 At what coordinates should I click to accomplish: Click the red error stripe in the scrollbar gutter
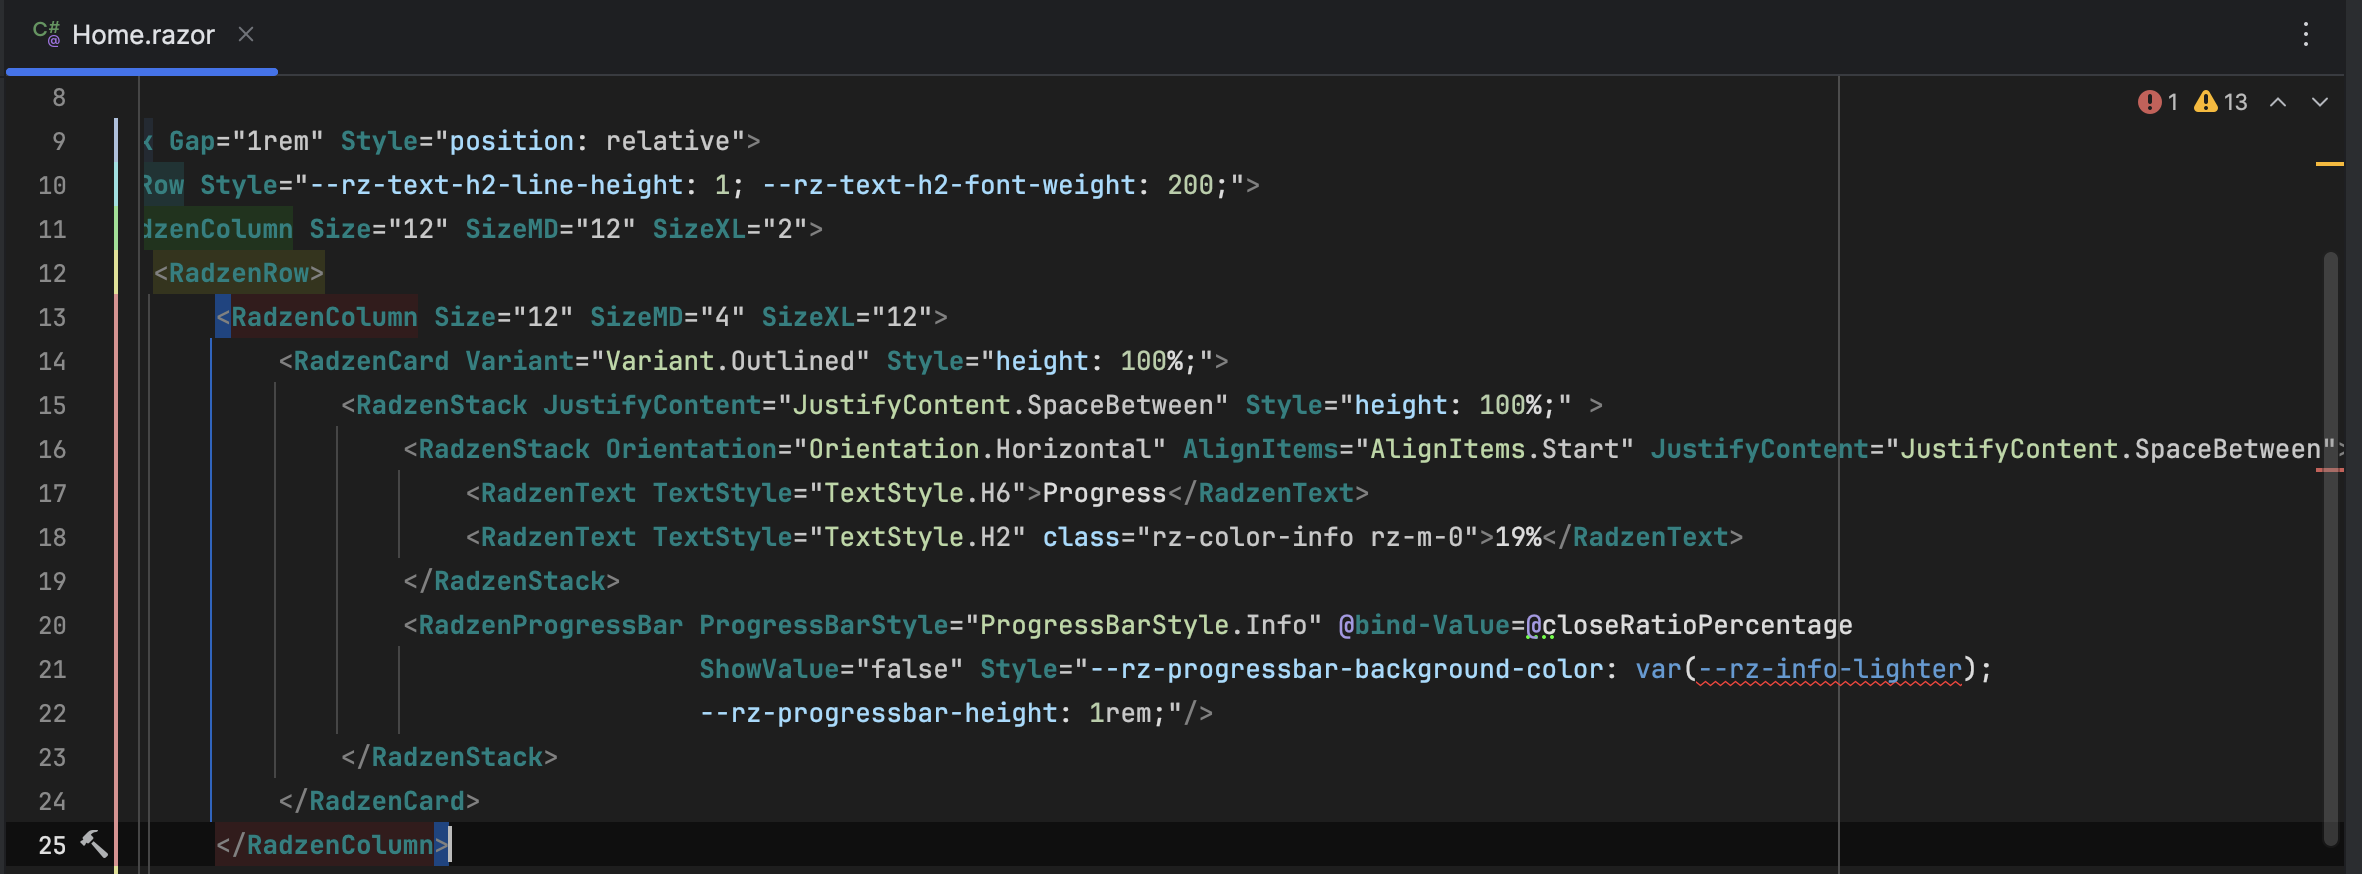pyautogui.click(x=2330, y=469)
